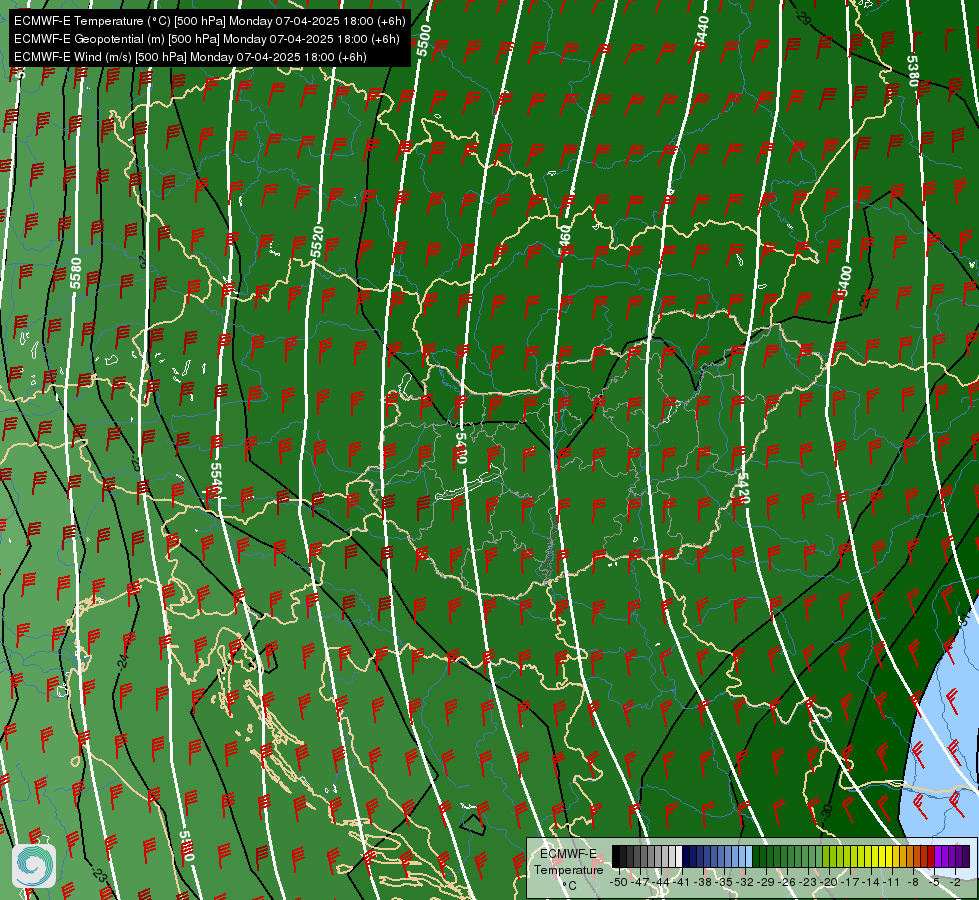Click the °C unit label in legend

tap(569, 885)
